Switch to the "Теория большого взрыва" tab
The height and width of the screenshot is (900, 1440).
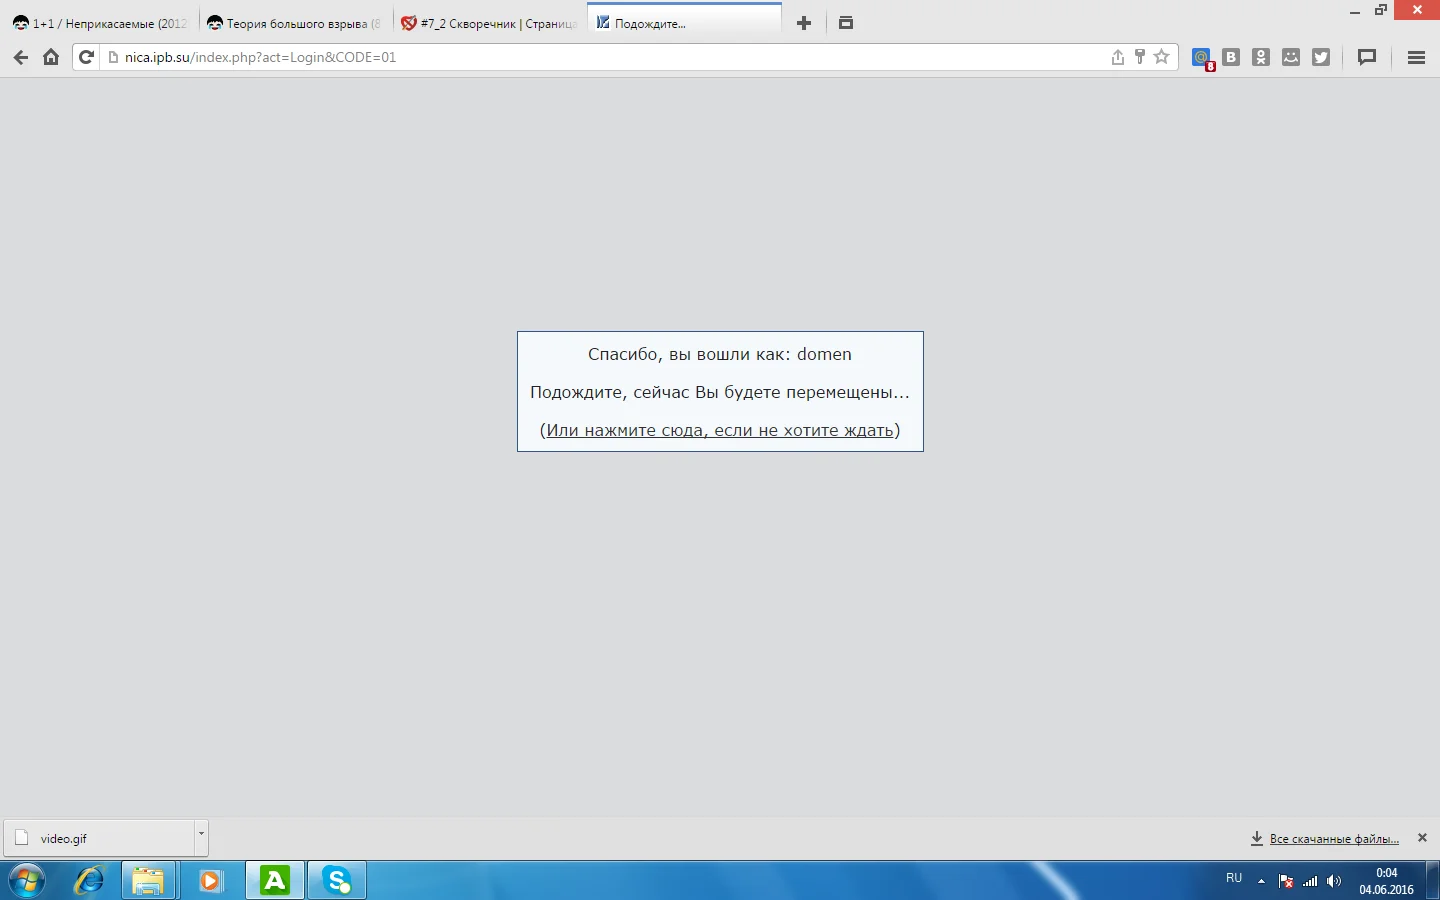click(294, 23)
